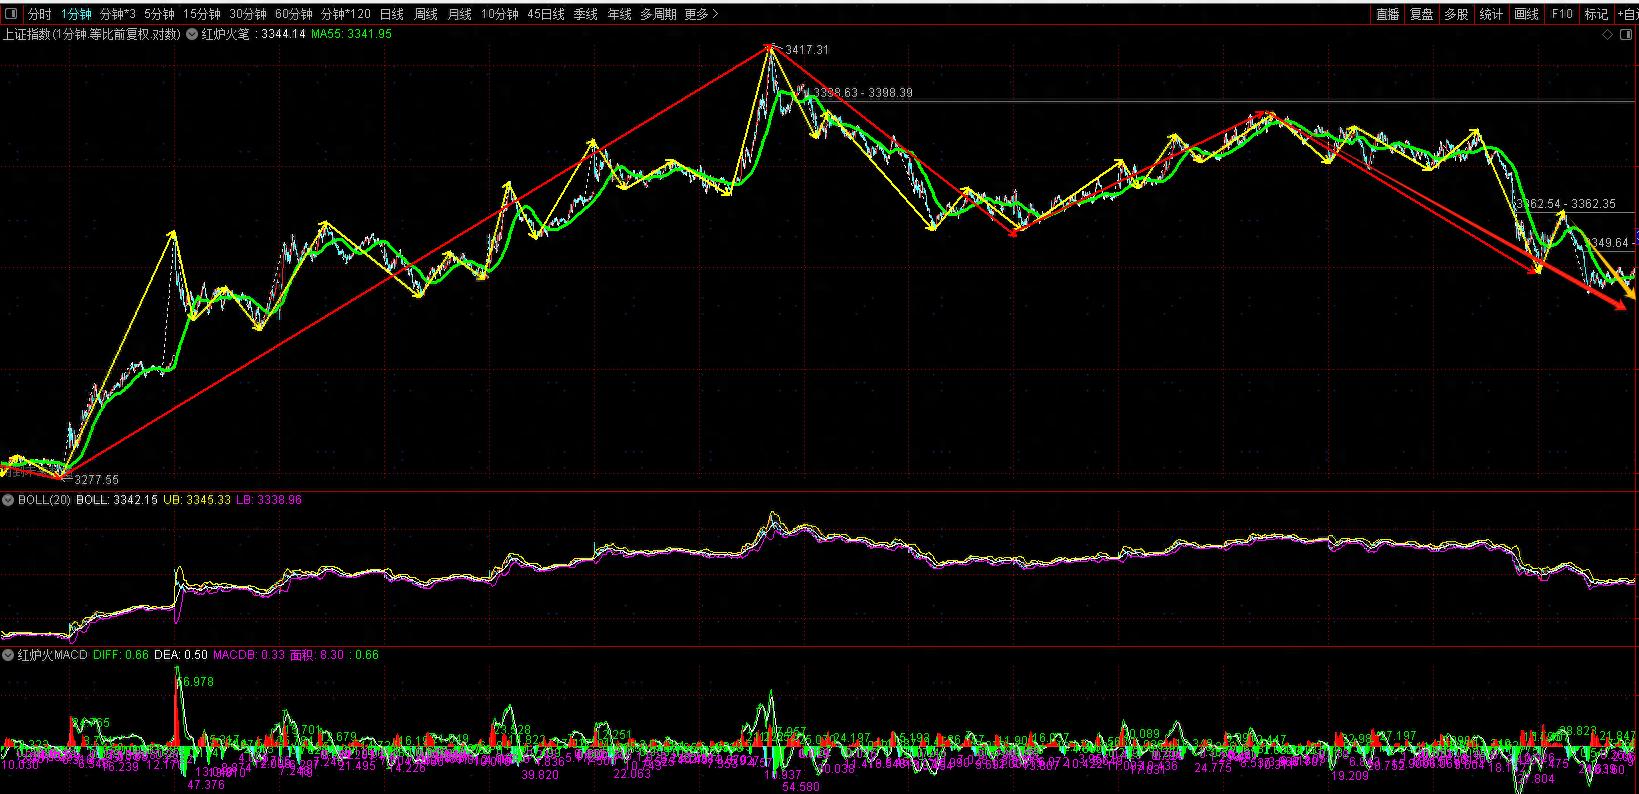The height and width of the screenshot is (794, 1639).
Task: Click the diamond marker icon at top right
Action: click(1607, 34)
